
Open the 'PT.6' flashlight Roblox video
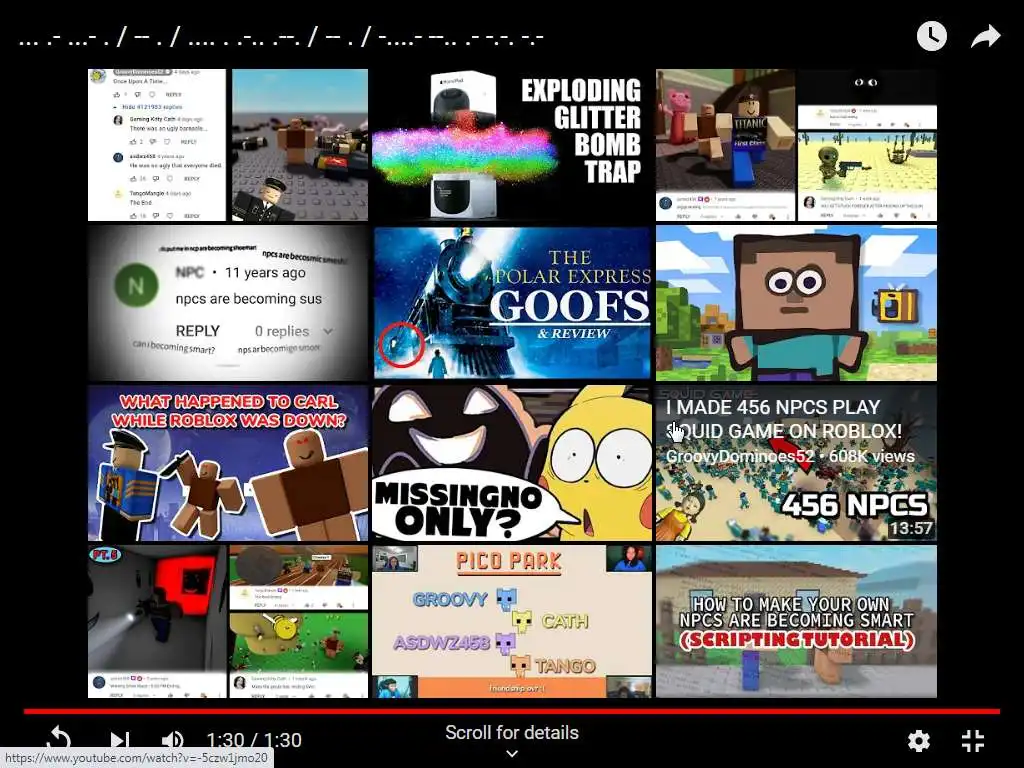(x=228, y=621)
